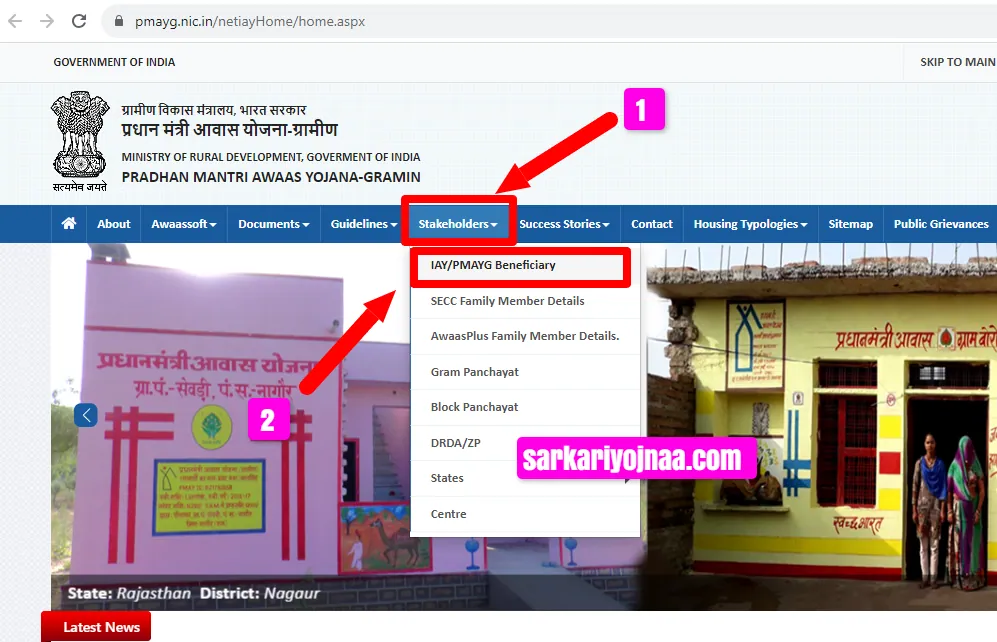Click the GOVERNMENT OF INDIA text
This screenshot has width=997, height=642.
pyautogui.click(x=114, y=62)
